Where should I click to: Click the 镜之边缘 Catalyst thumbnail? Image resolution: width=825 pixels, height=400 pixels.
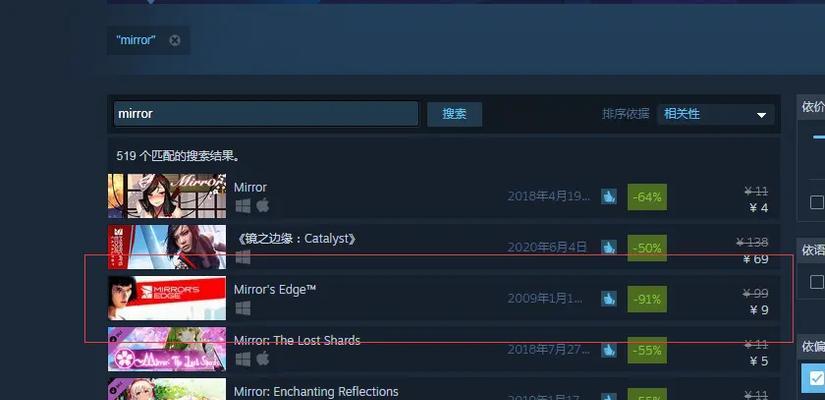(x=167, y=247)
